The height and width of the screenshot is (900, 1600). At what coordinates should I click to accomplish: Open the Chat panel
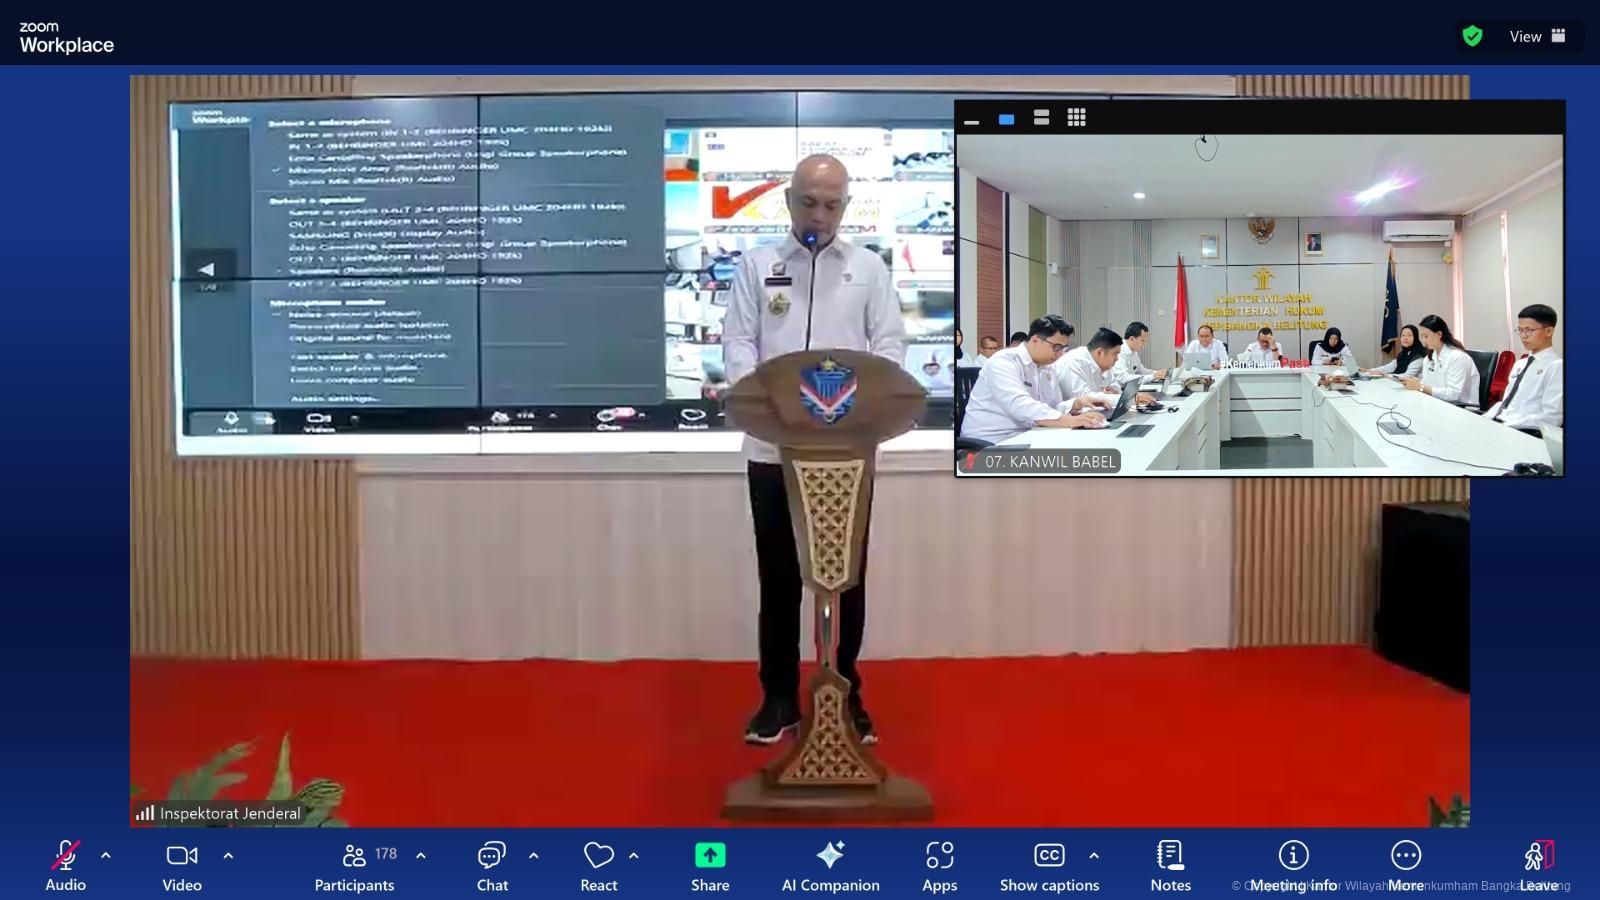(x=492, y=865)
